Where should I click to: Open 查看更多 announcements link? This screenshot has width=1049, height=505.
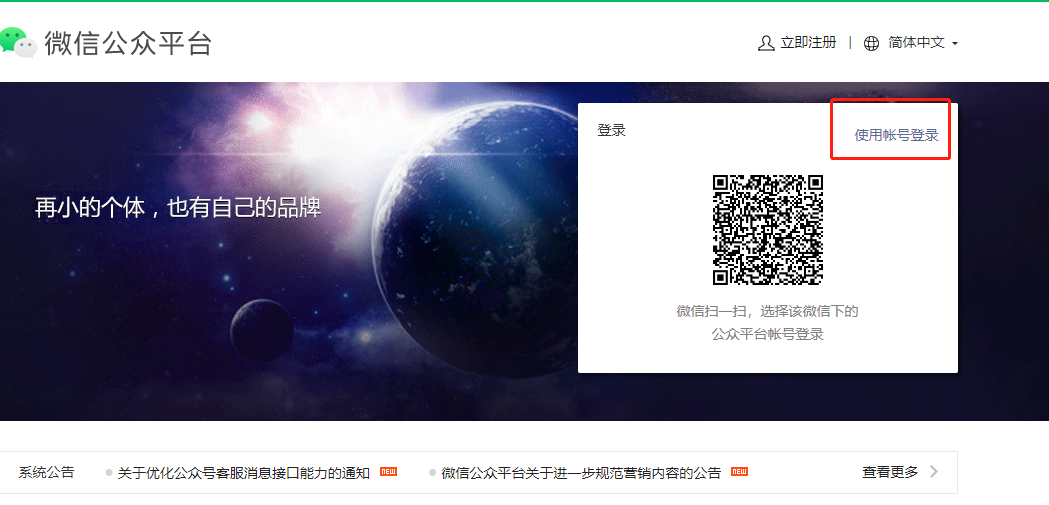click(890, 472)
